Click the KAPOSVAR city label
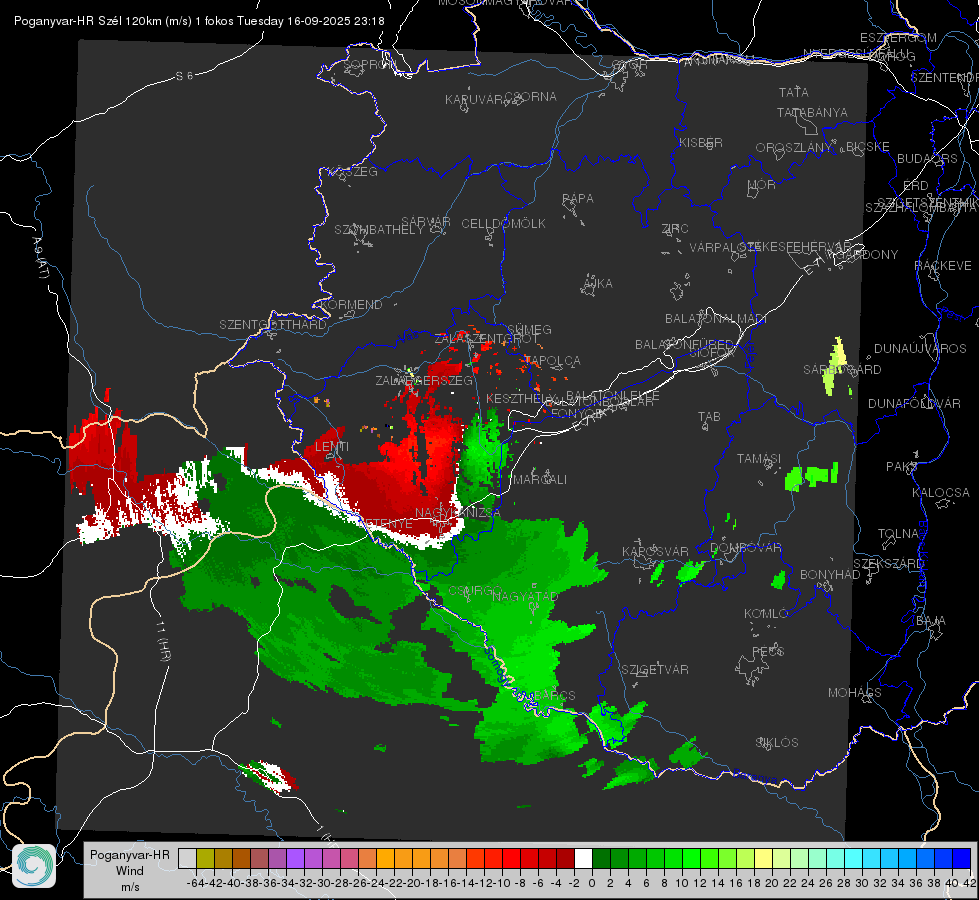Viewport: 979px width, 900px height. point(656,551)
